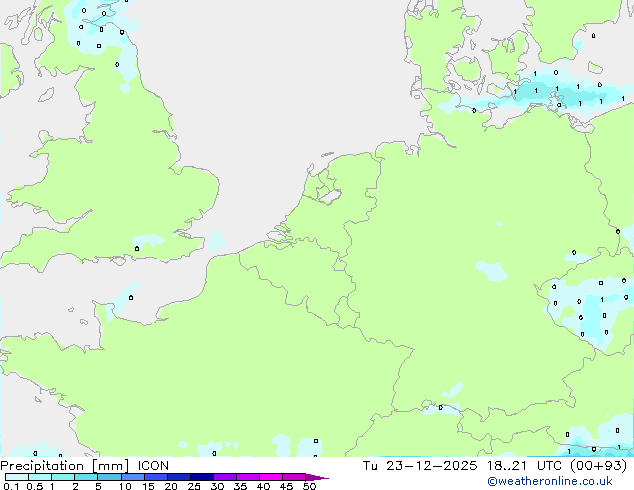Click the "30" legend value

point(217,486)
